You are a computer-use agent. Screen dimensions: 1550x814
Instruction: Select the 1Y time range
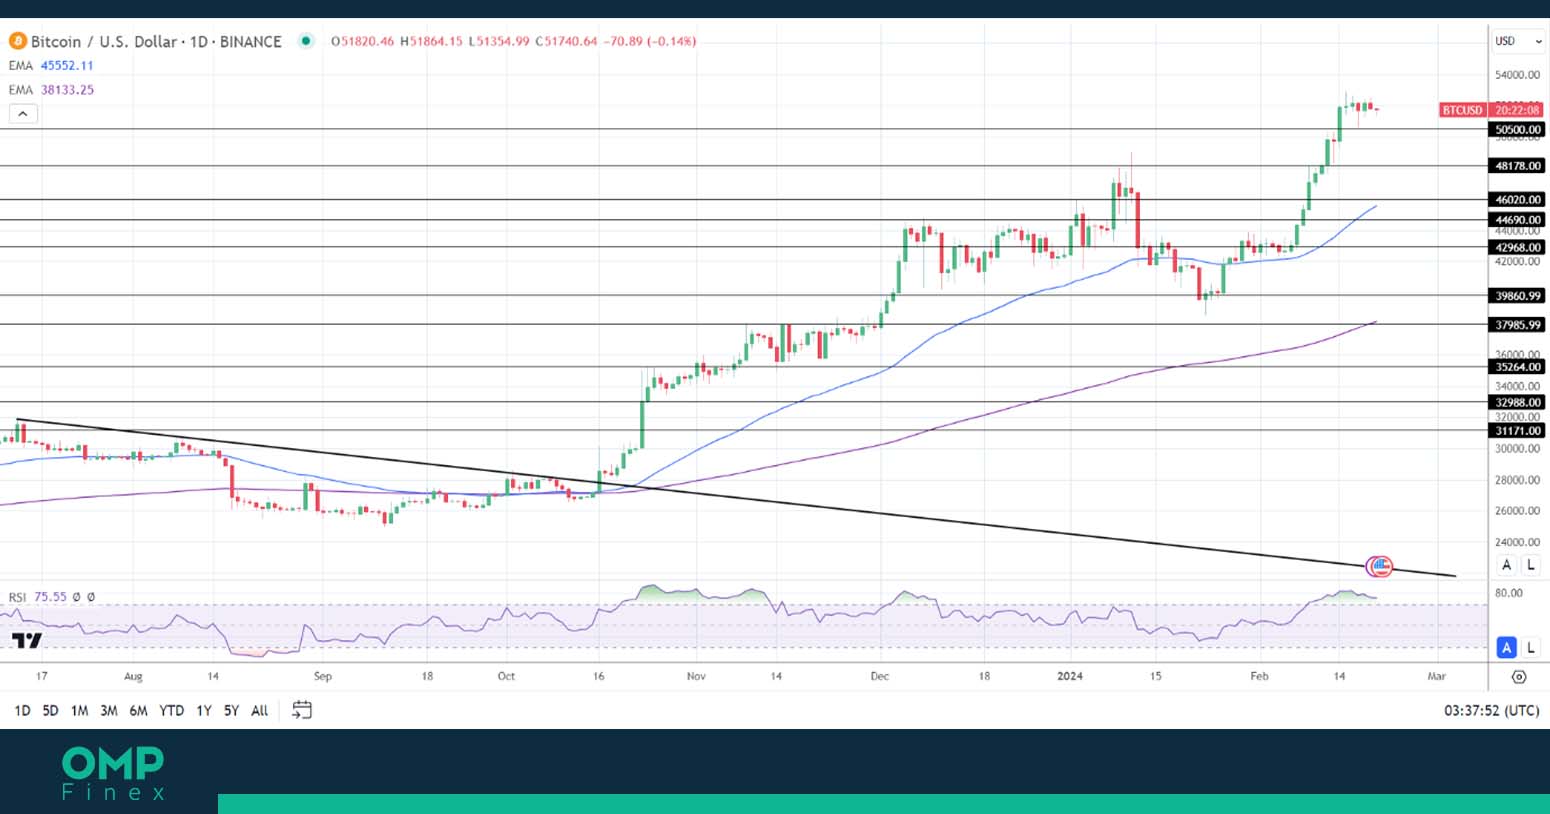pyautogui.click(x=203, y=710)
